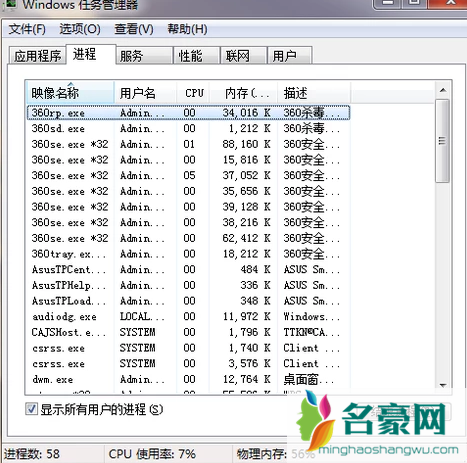467x463 pixels.
Task: Click the process list scroll down arrow
Action: 443,385
